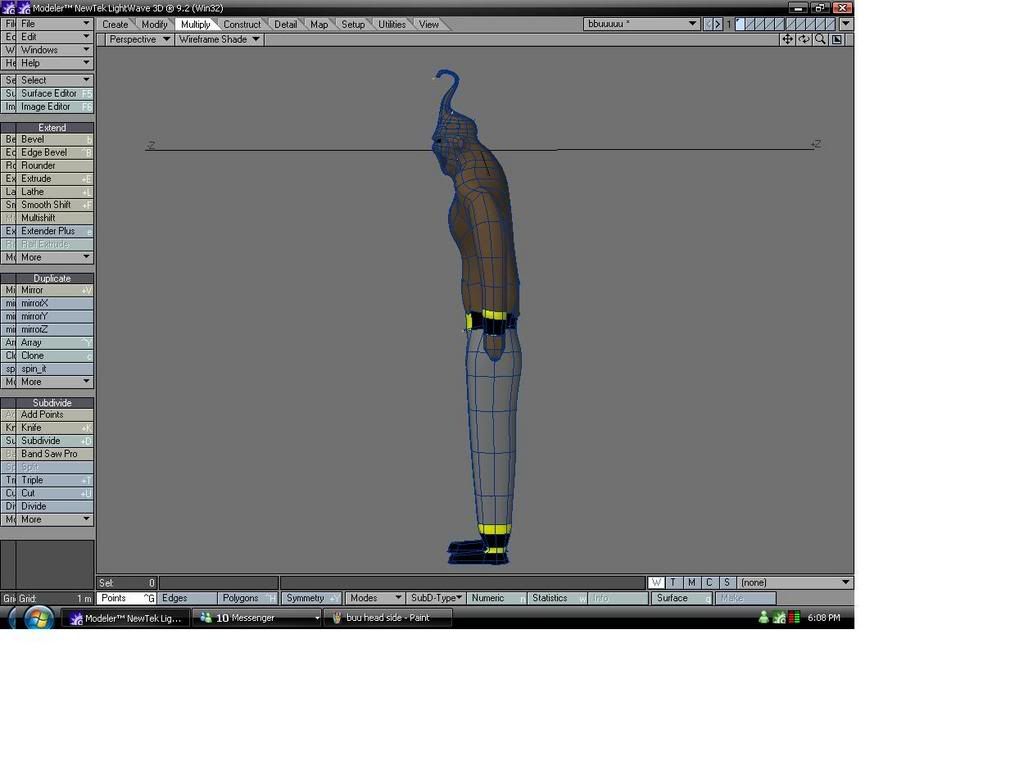Open the bbuuuuu object dropdown
This screenshot has height=770, width=1024.
pos(641,24)
